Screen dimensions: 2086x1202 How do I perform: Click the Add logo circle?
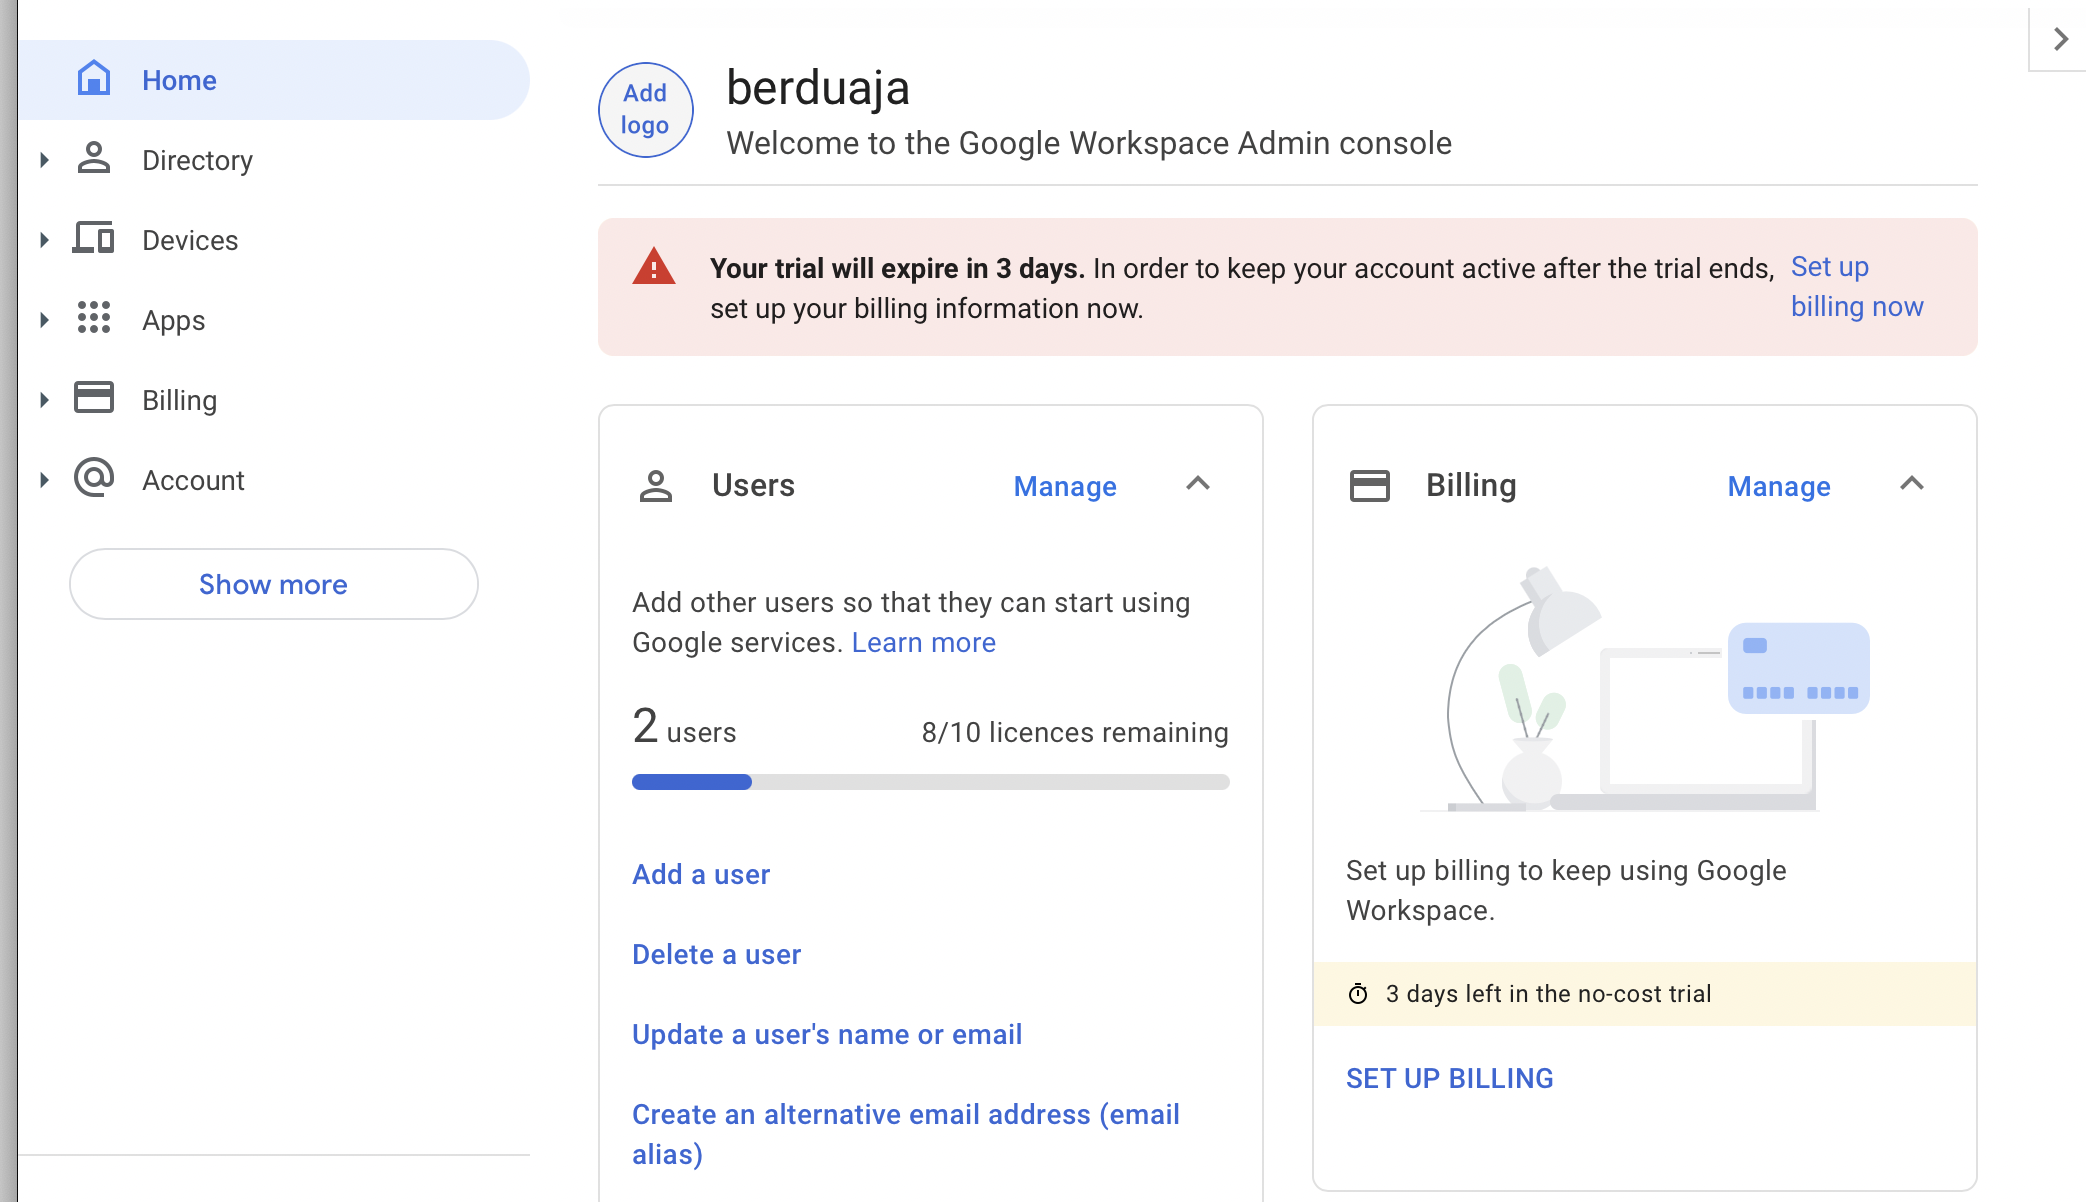645,109
